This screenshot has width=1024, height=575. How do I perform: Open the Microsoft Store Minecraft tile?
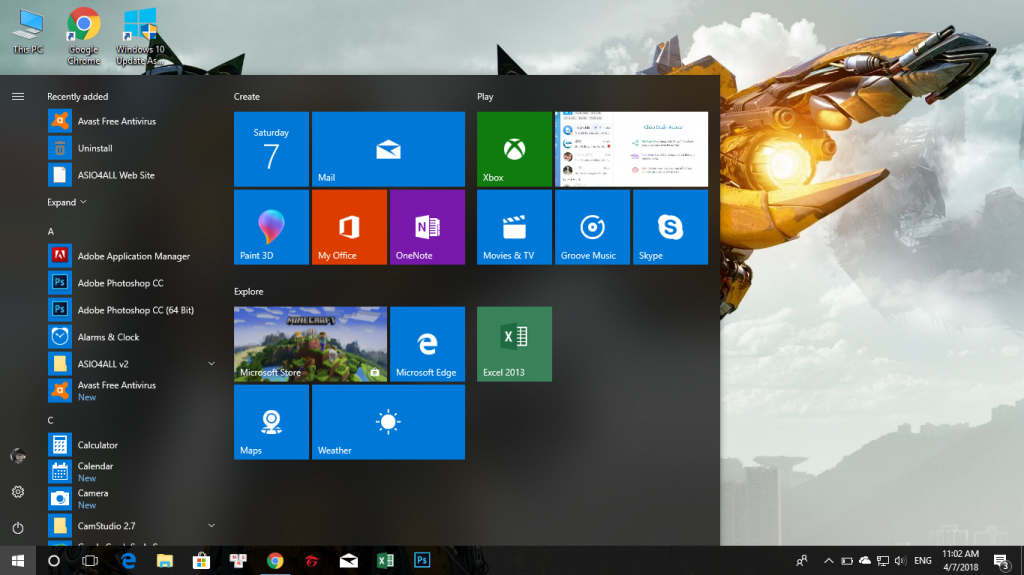pyautogui.click(x=310, y=343)
